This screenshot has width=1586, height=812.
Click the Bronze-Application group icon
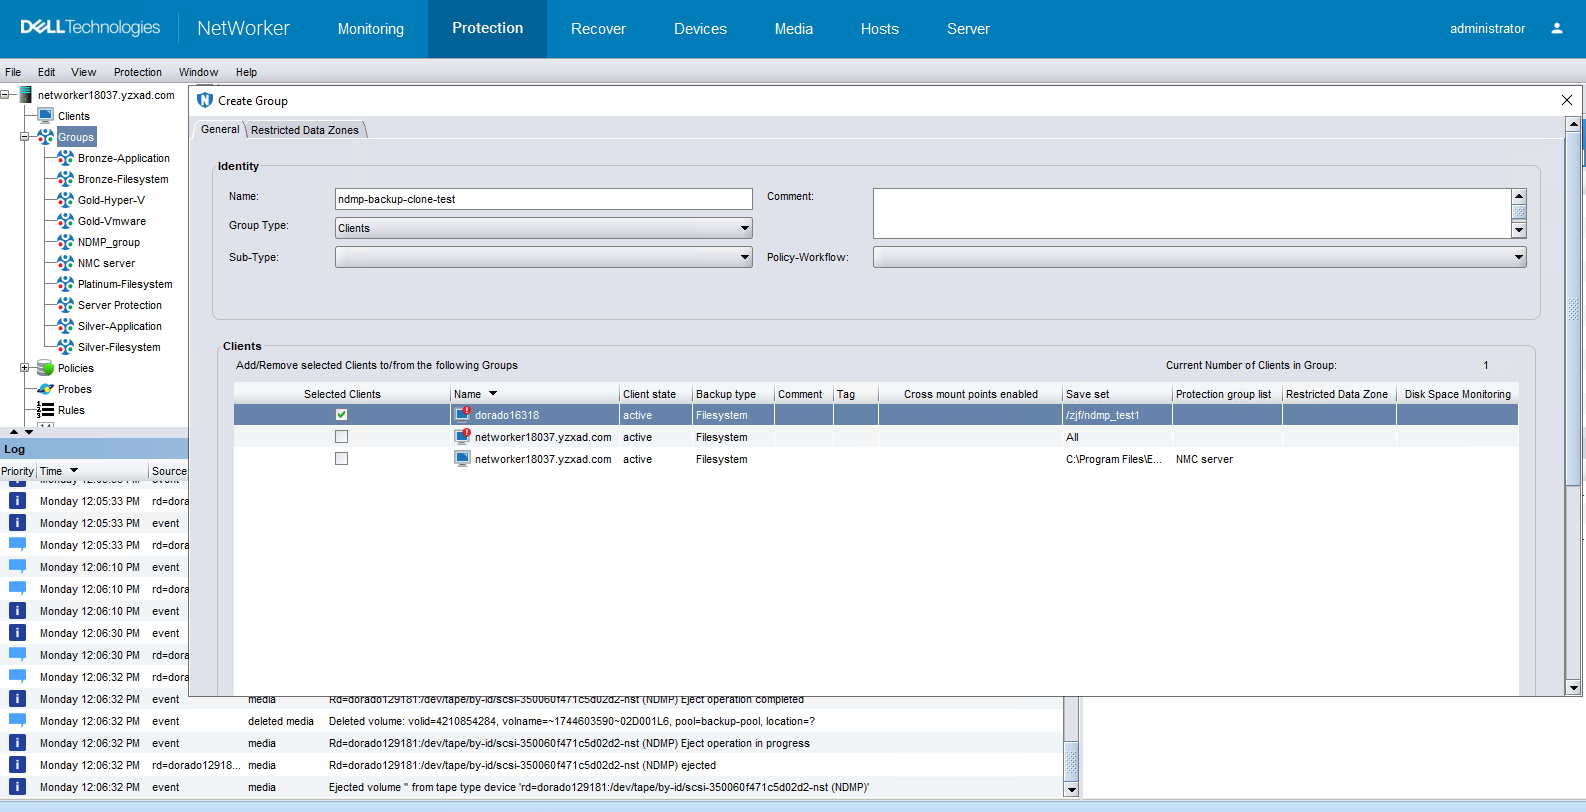point(66,158)
